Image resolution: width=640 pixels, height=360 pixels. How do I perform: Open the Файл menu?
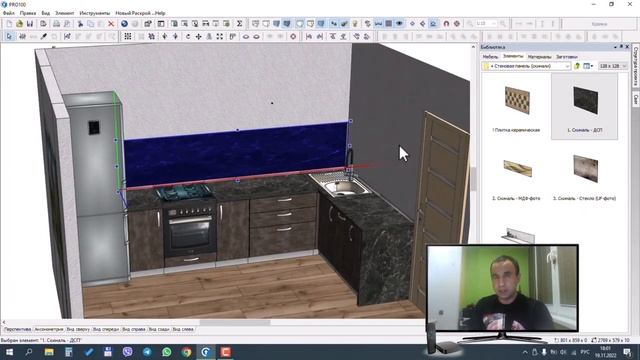[x=9, y=13]
